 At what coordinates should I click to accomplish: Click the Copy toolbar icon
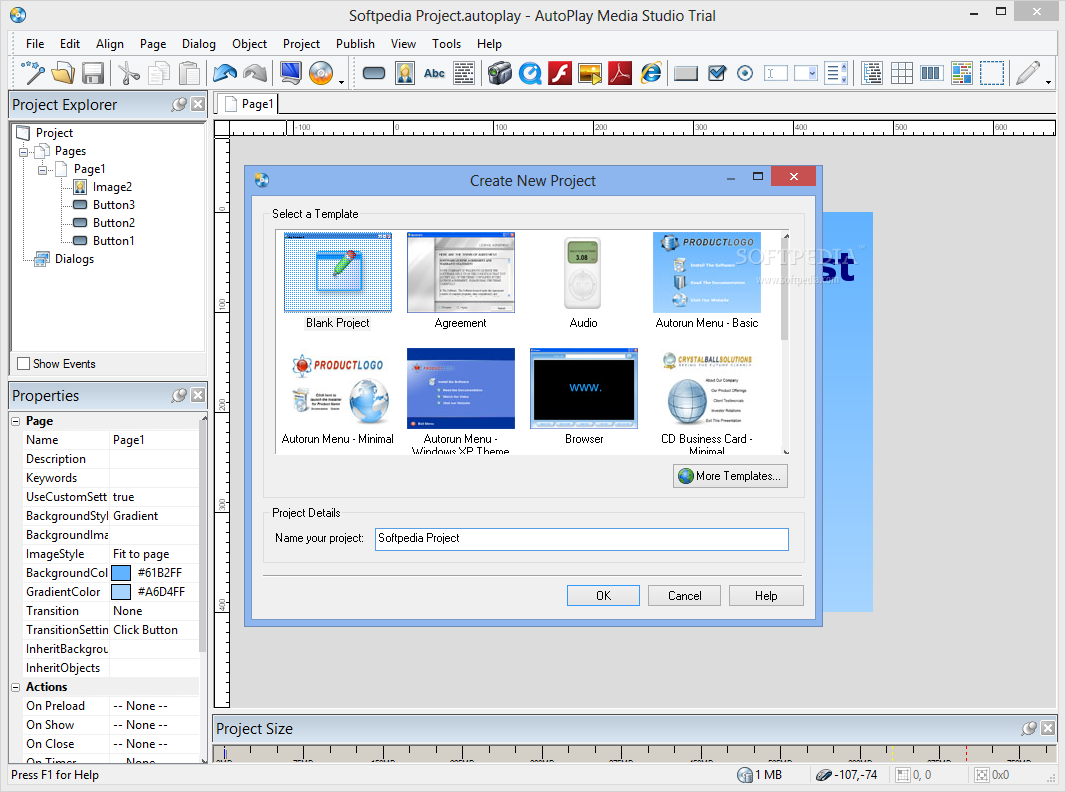(x=159, y=73)
